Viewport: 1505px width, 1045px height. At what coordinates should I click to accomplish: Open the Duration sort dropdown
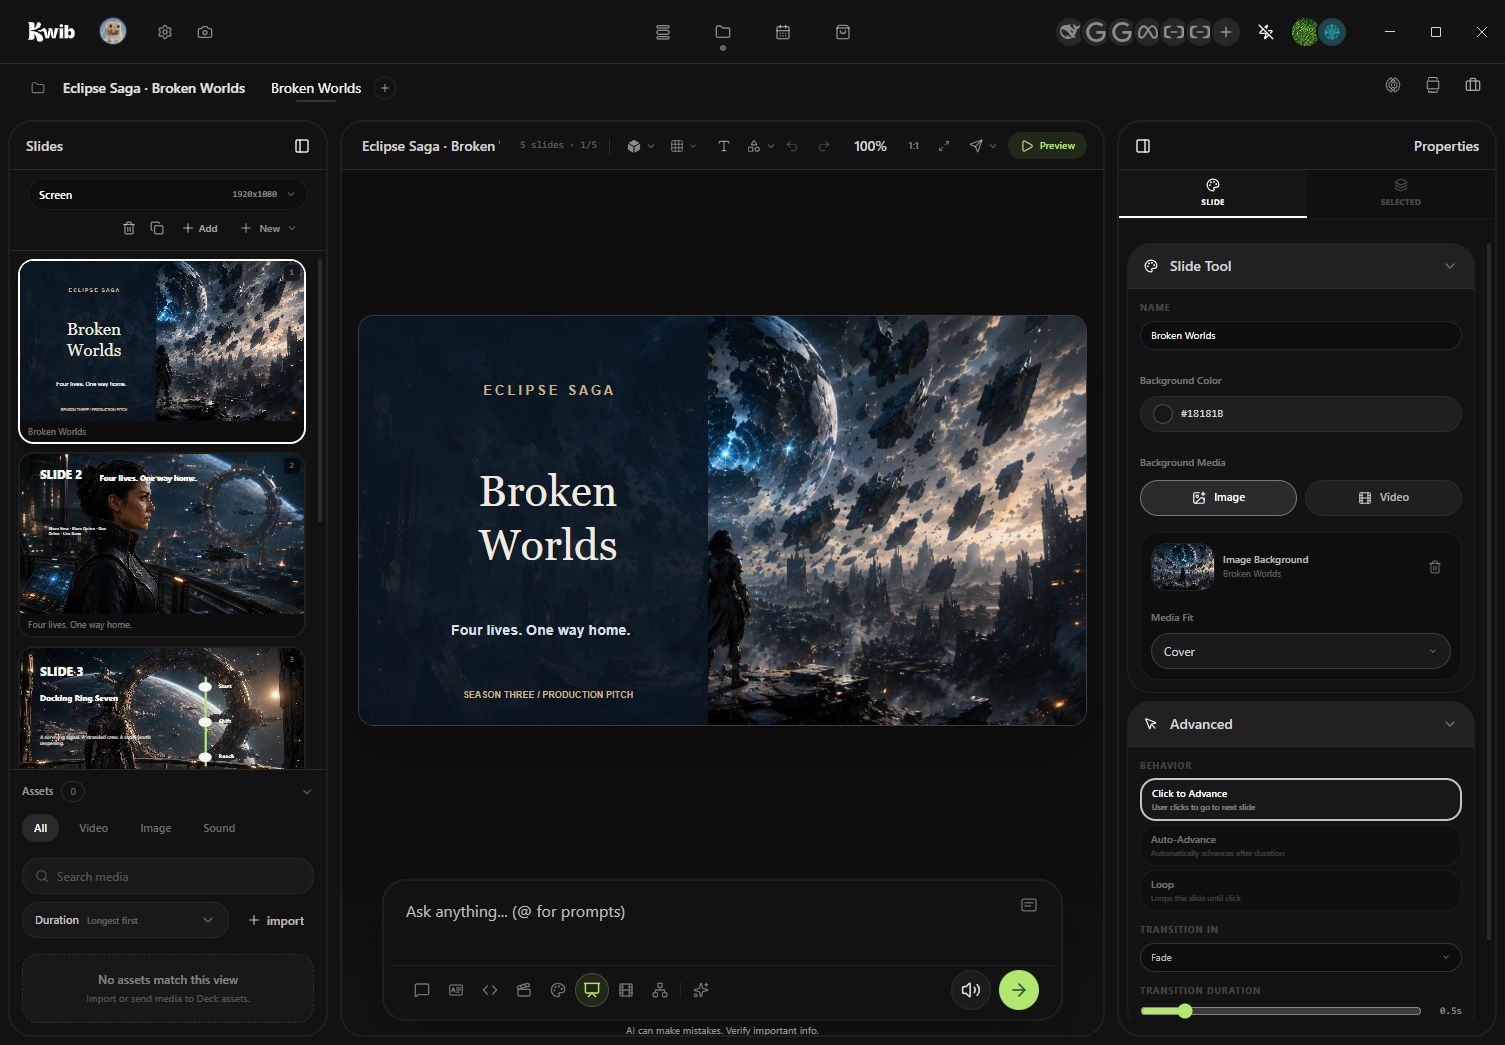tap(125, 920)
